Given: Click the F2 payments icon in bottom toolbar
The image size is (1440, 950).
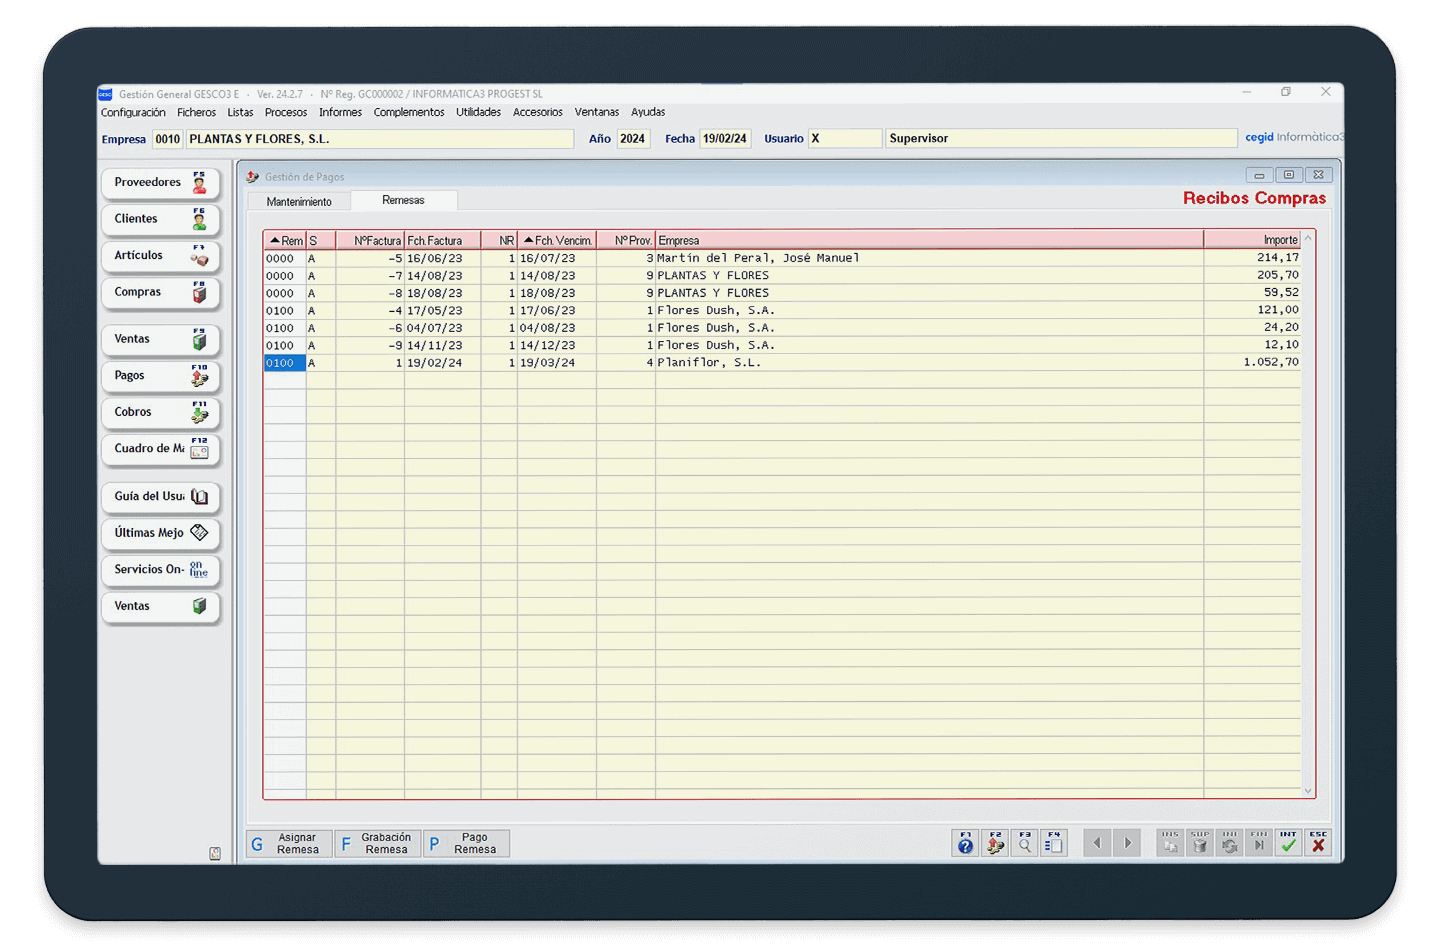Looking at the screenshot, I should pyautogui.click(x=995, y=843).
